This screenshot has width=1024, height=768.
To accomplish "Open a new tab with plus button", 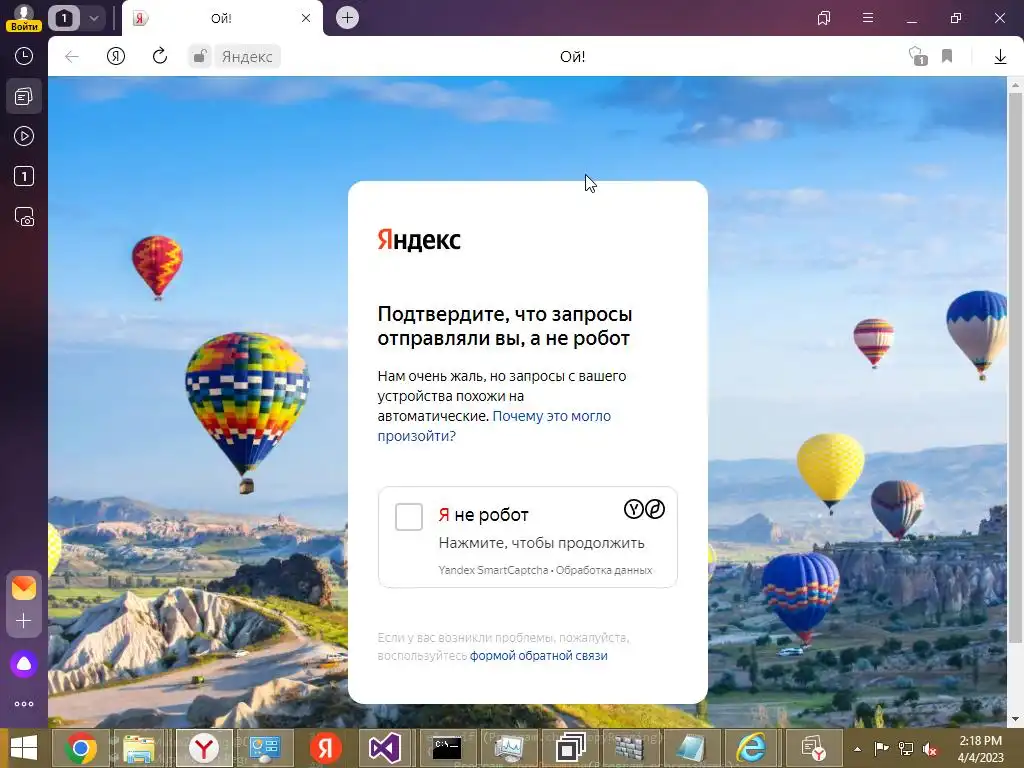I will [347, 18].
